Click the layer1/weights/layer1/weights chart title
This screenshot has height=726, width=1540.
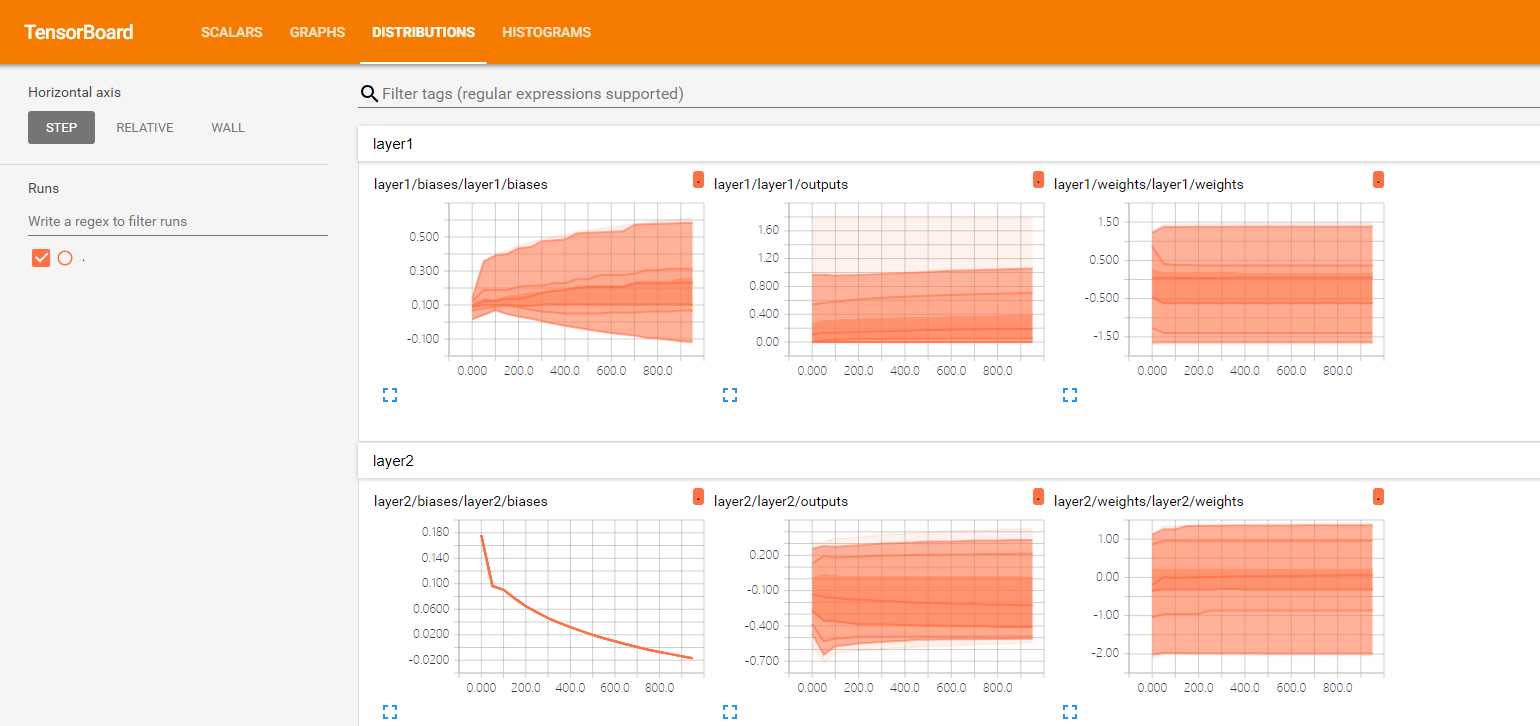pyautogui.click(x=1149, y=184)
